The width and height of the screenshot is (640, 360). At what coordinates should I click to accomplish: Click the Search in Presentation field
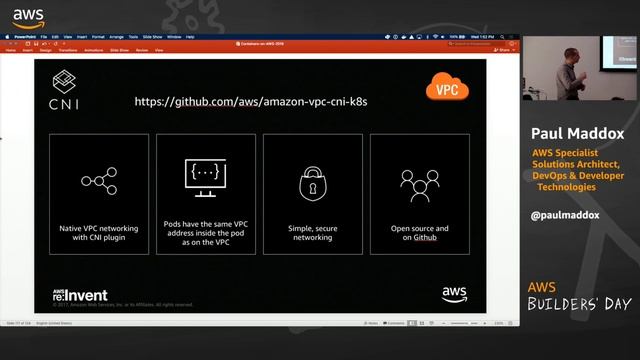coord(477,44)
